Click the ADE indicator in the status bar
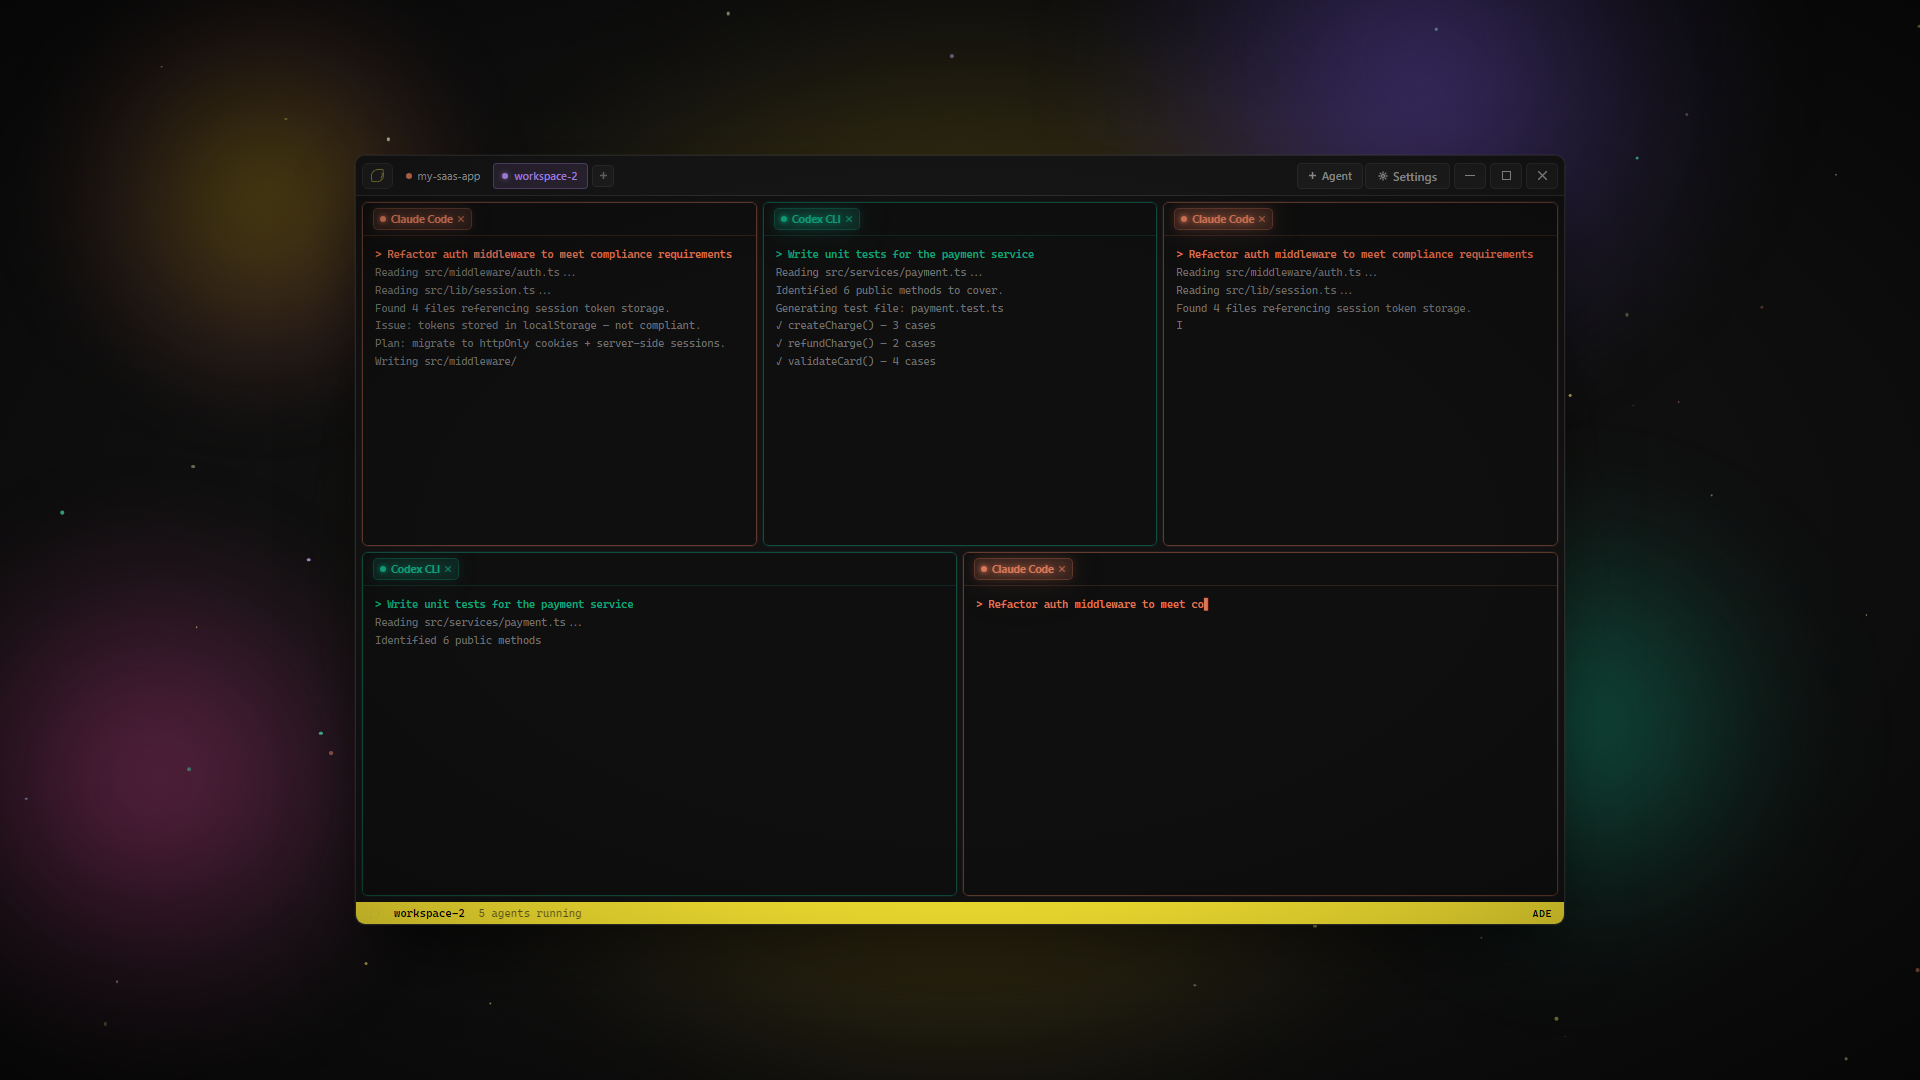This screenshot has width=1920, height=1080. (1541, 913)
